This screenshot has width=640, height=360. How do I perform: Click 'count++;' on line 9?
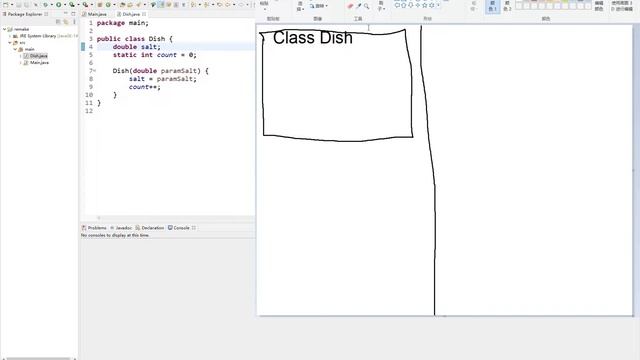145,87
